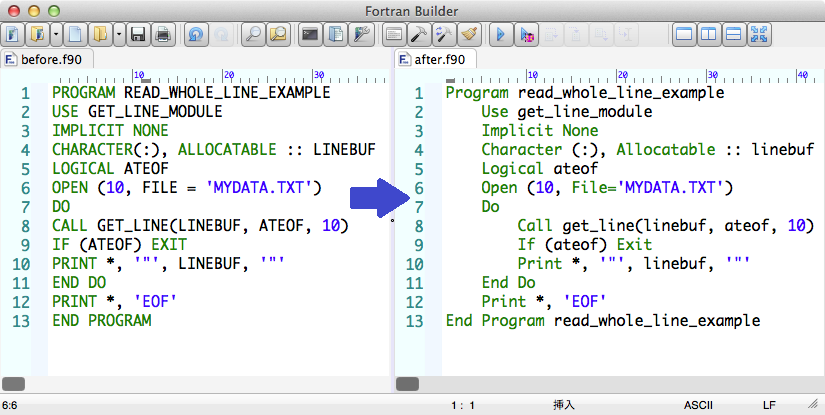The image size is (825, 415).
Task: Click 'Open (10, File=' line in after.f90
Action: click(x=607, y=188)
